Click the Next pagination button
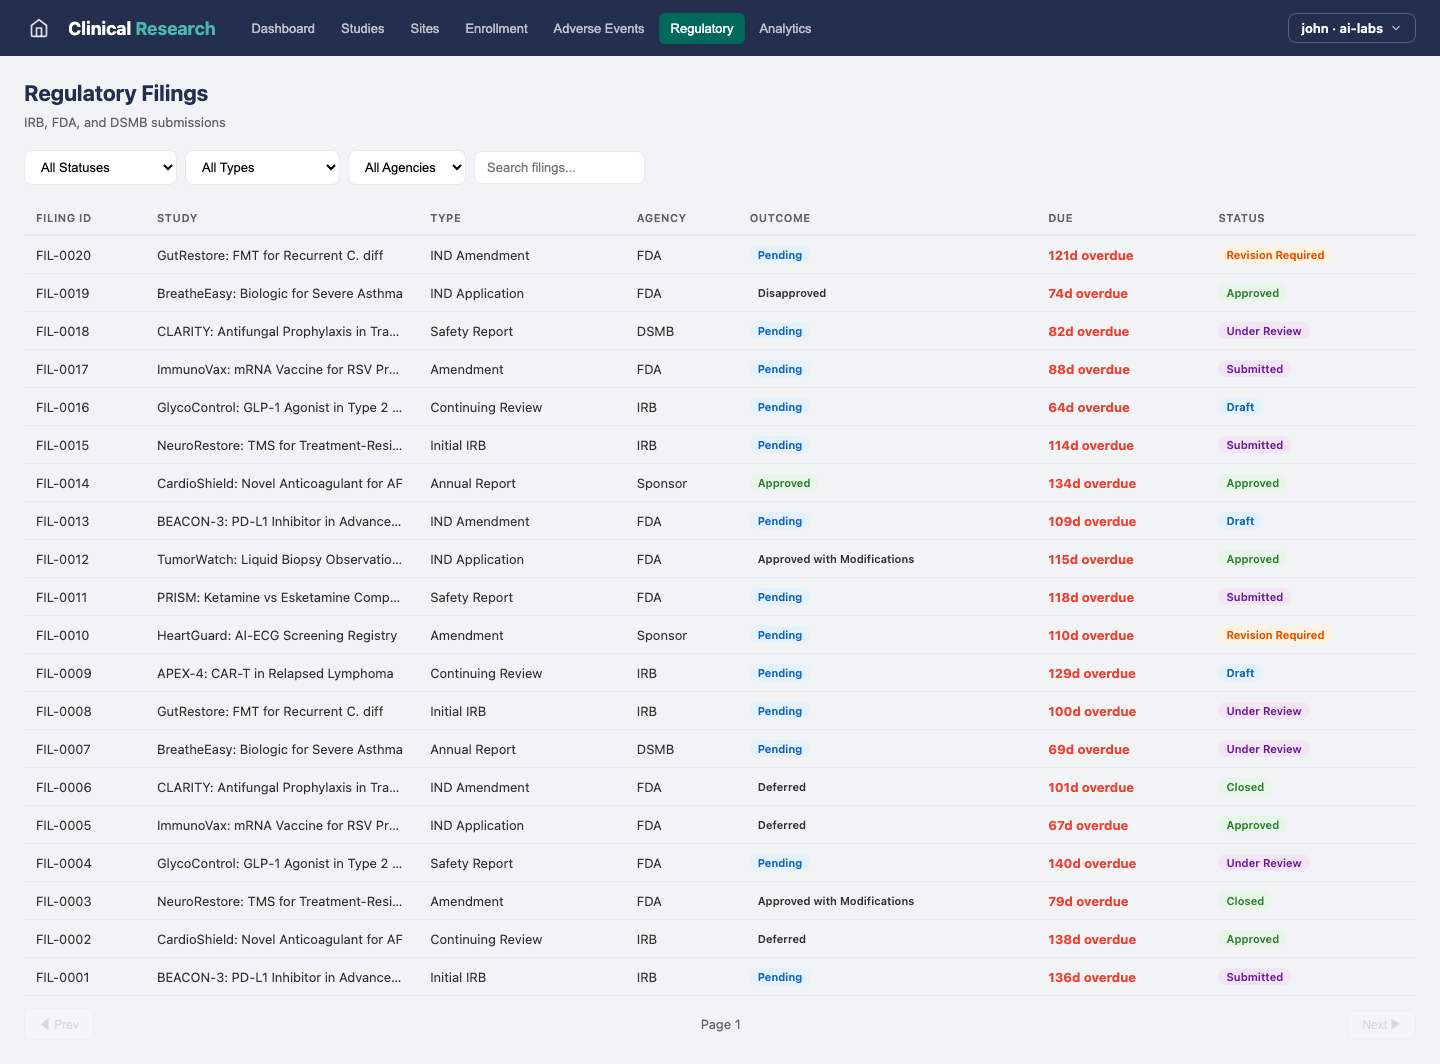Screen dimensions: 1440x1064 [1380, 1024]
